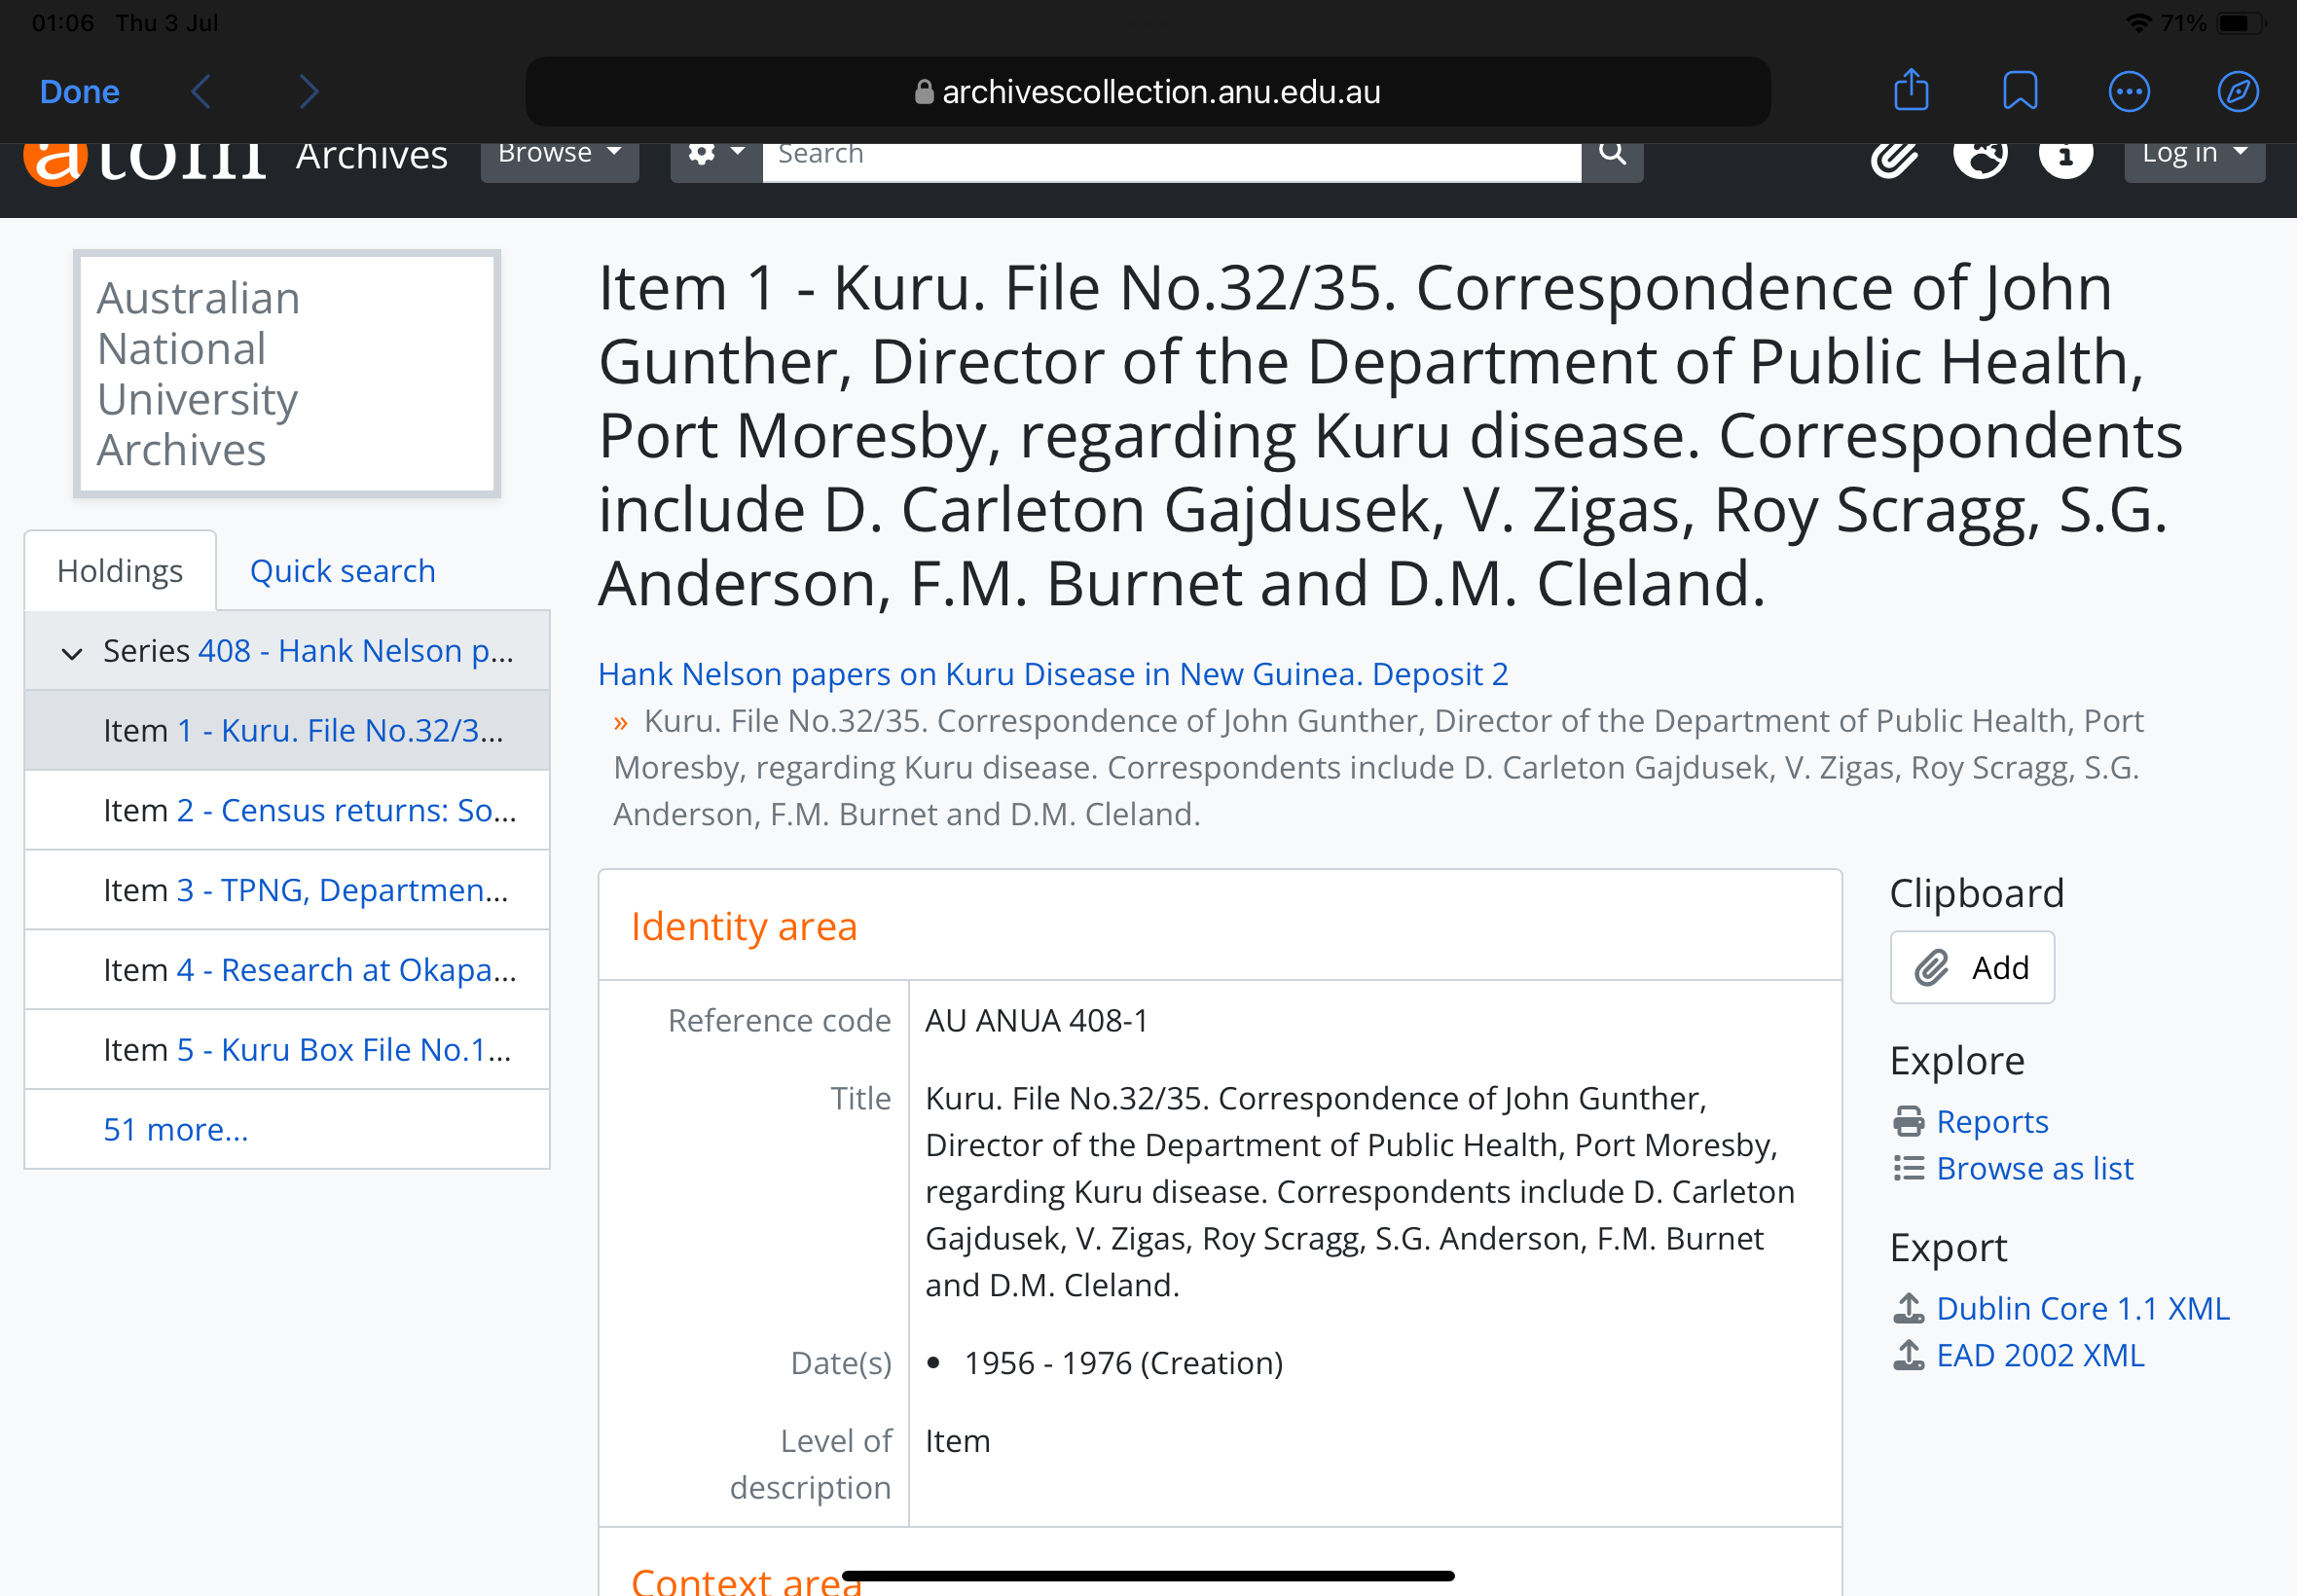This screenshot has height=1596, width=2297.
Task: Select the Holdings tab
Action: click(x=120, y=570)
